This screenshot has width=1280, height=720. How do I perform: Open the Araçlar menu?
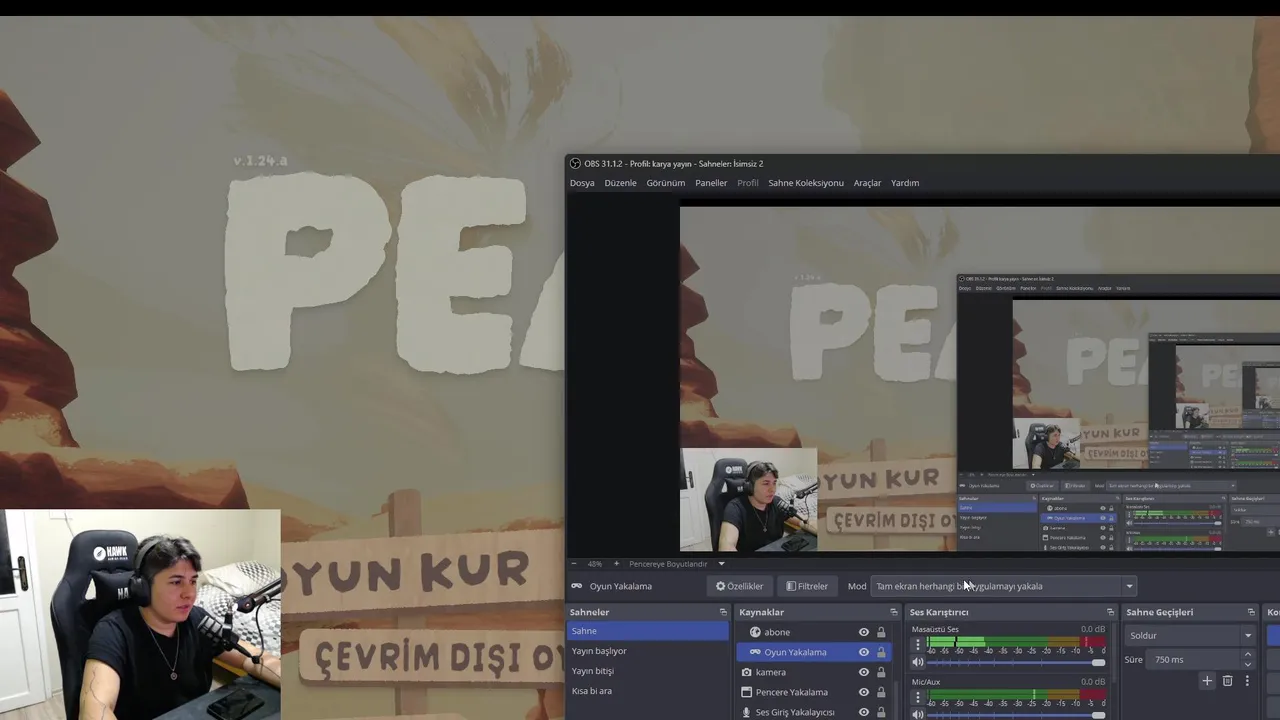pos(867,183)
